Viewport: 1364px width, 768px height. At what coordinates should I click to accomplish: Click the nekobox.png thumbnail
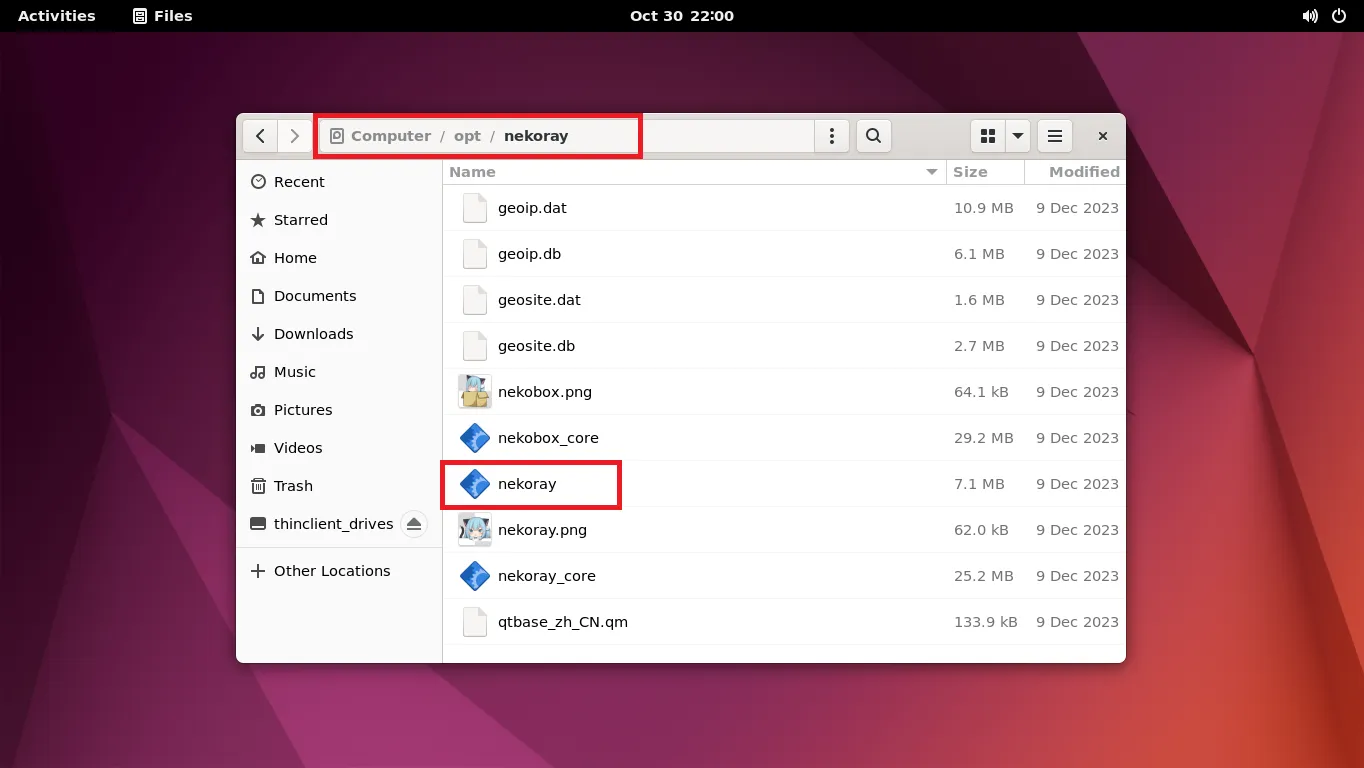tap(475, 392)
